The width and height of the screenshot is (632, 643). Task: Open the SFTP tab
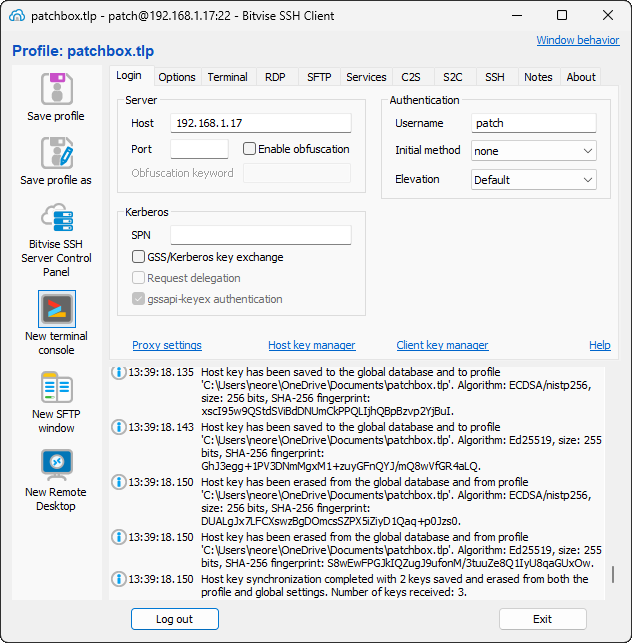319,77
